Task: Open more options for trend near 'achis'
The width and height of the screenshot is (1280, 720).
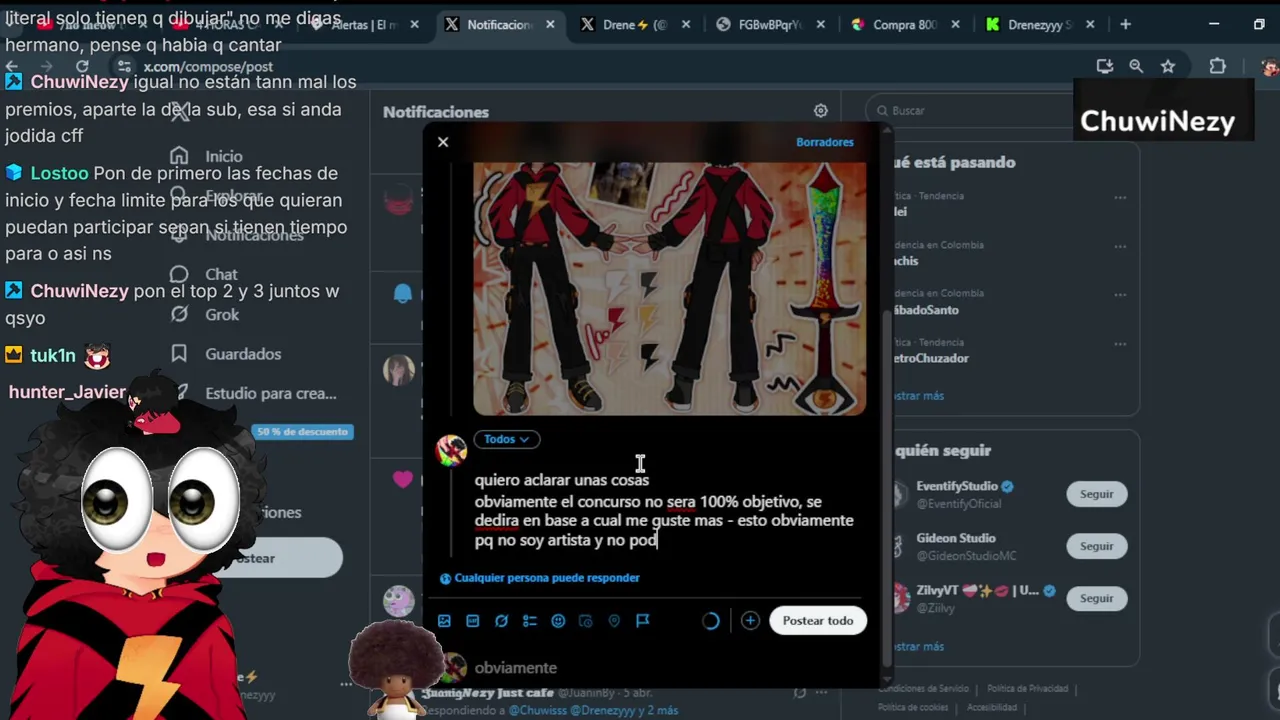Action: click(1120, 246)
